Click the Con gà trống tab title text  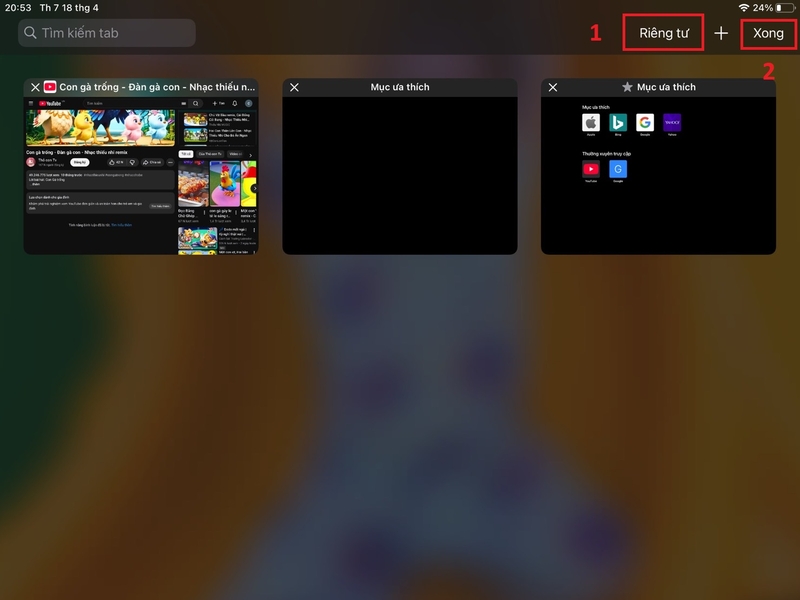pyautogui.click(x=157, y=87)
